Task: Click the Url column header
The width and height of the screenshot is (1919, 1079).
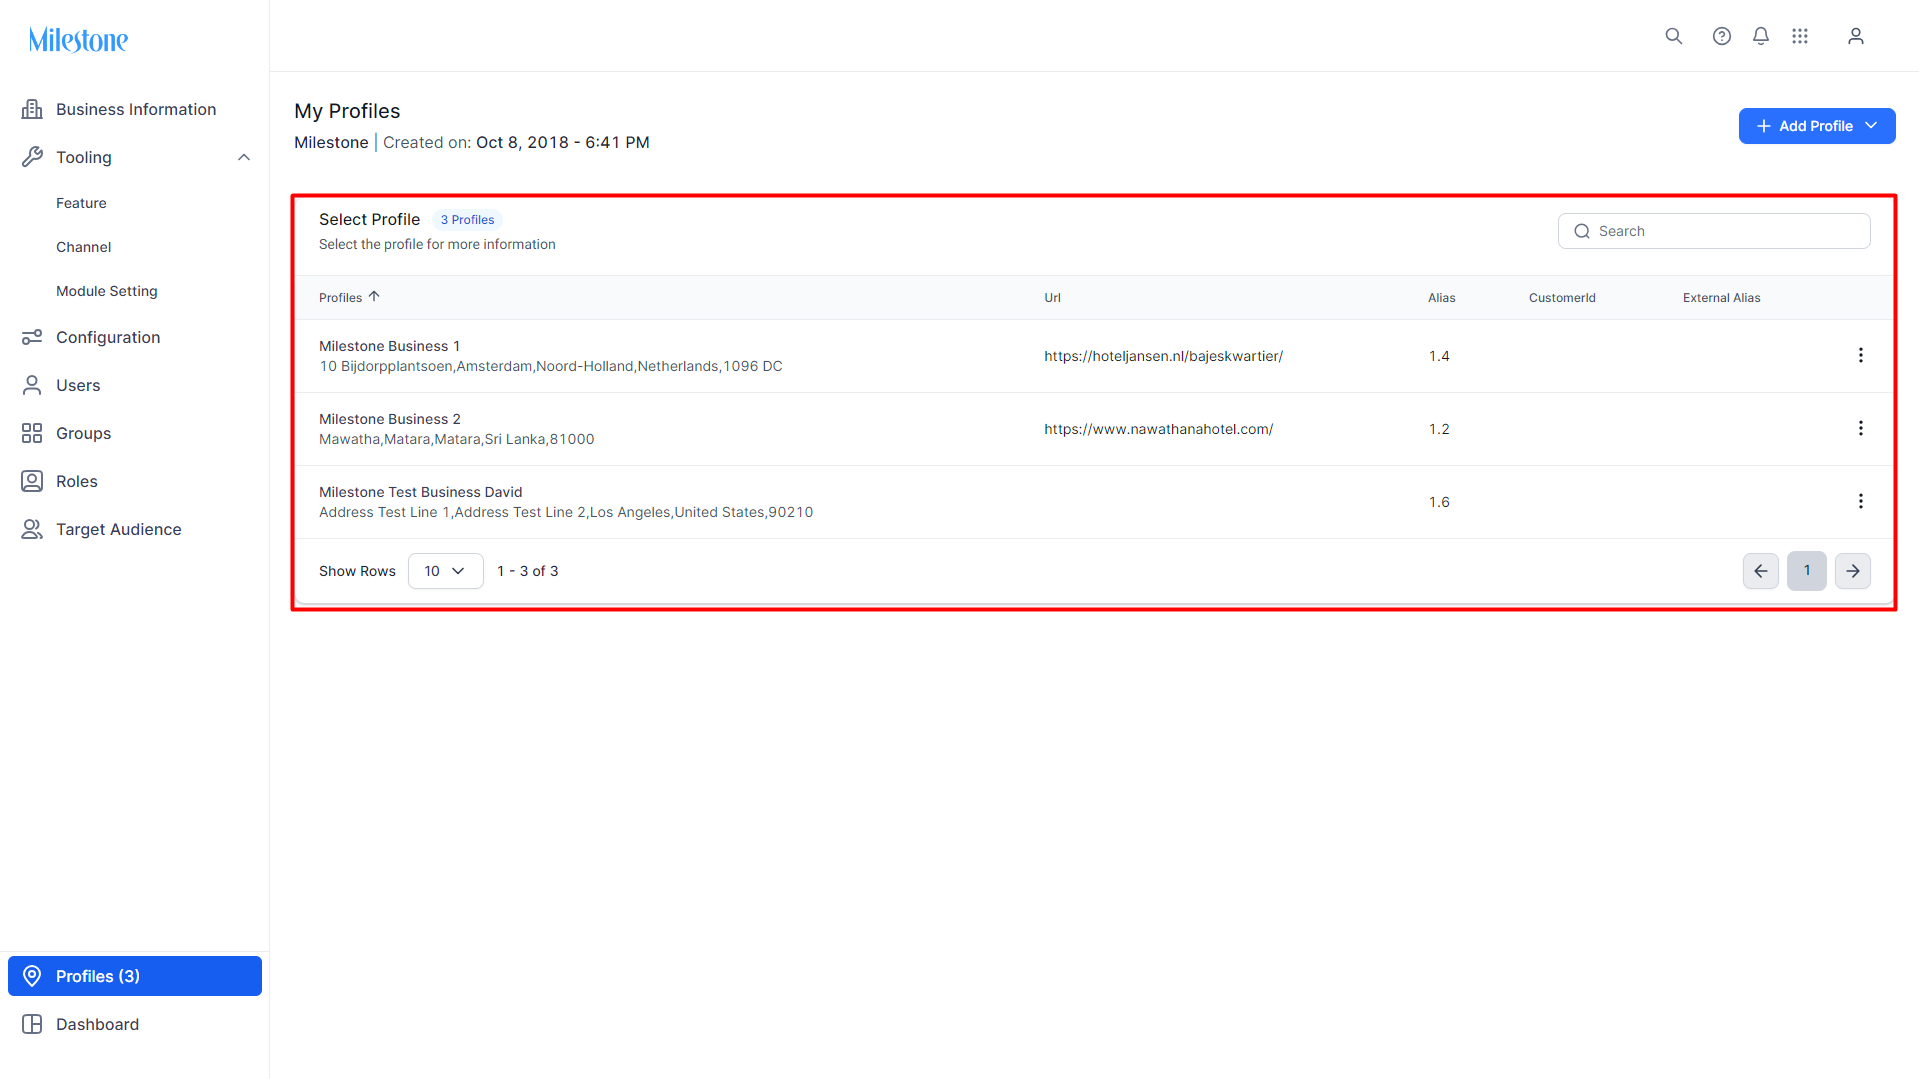Action: pos(1052,298)
